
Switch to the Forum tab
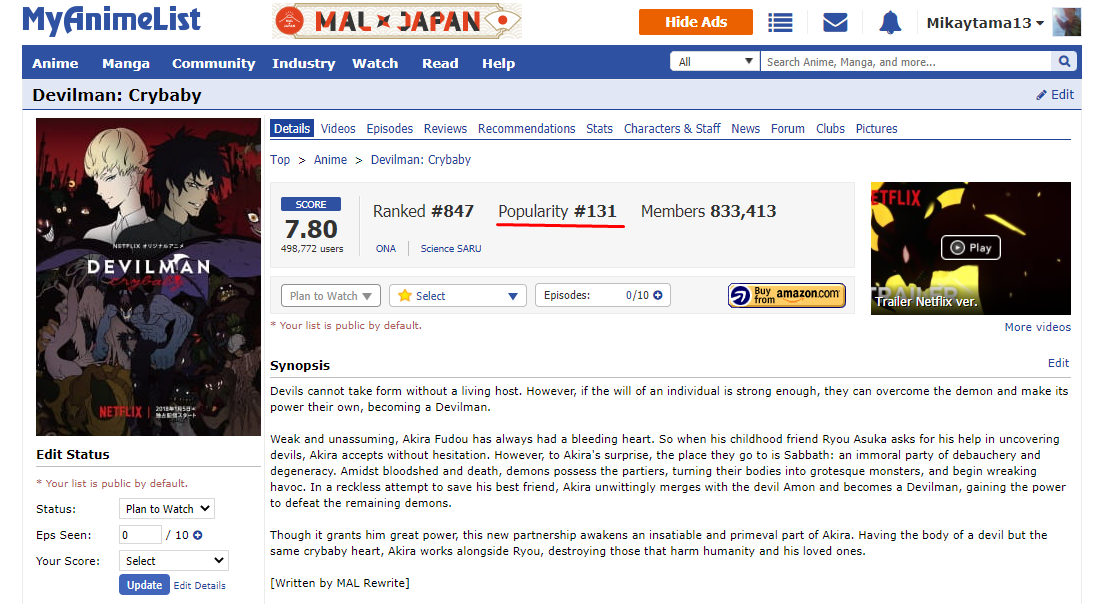(x=787, y=129)
